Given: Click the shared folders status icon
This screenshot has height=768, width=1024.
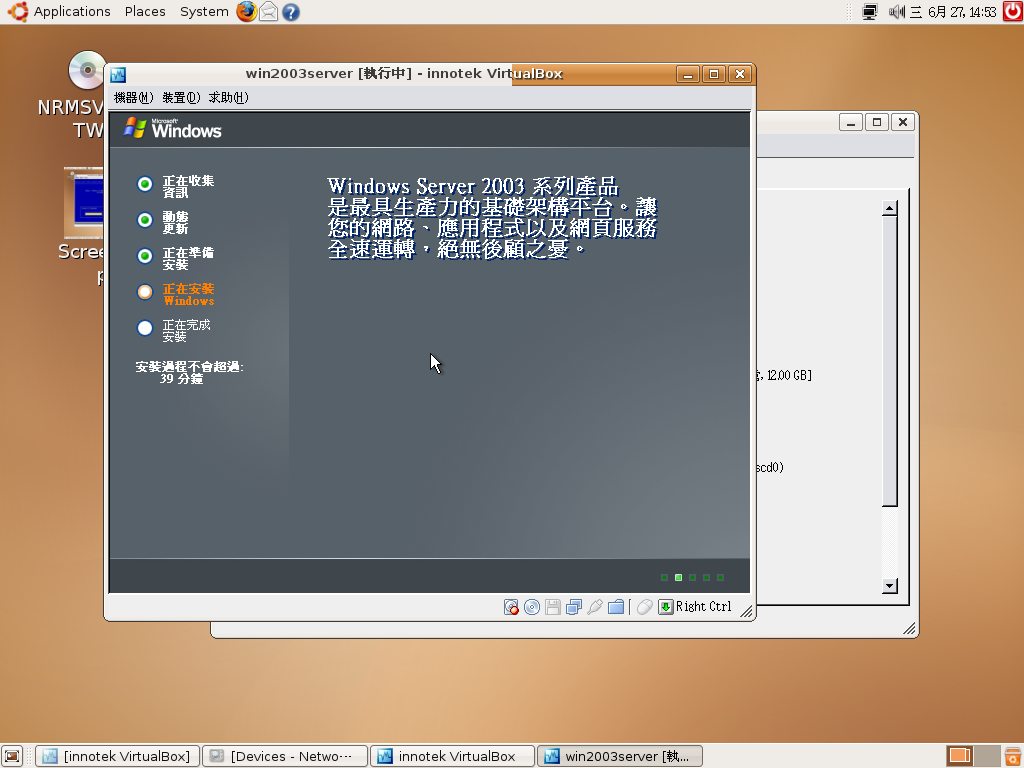Looking at the screenshot, I should pyautogui.click(x=616, y=607).
